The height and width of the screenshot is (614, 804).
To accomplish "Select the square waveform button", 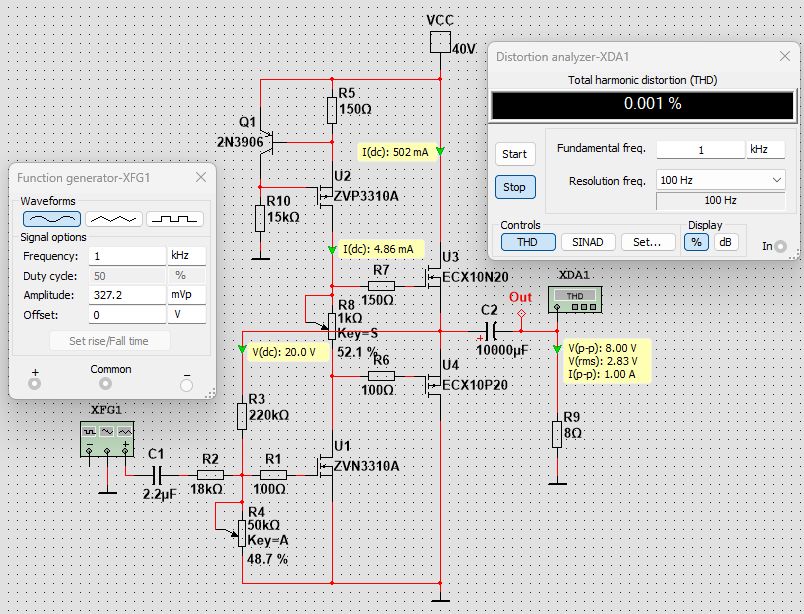I will tap(175, 219).
